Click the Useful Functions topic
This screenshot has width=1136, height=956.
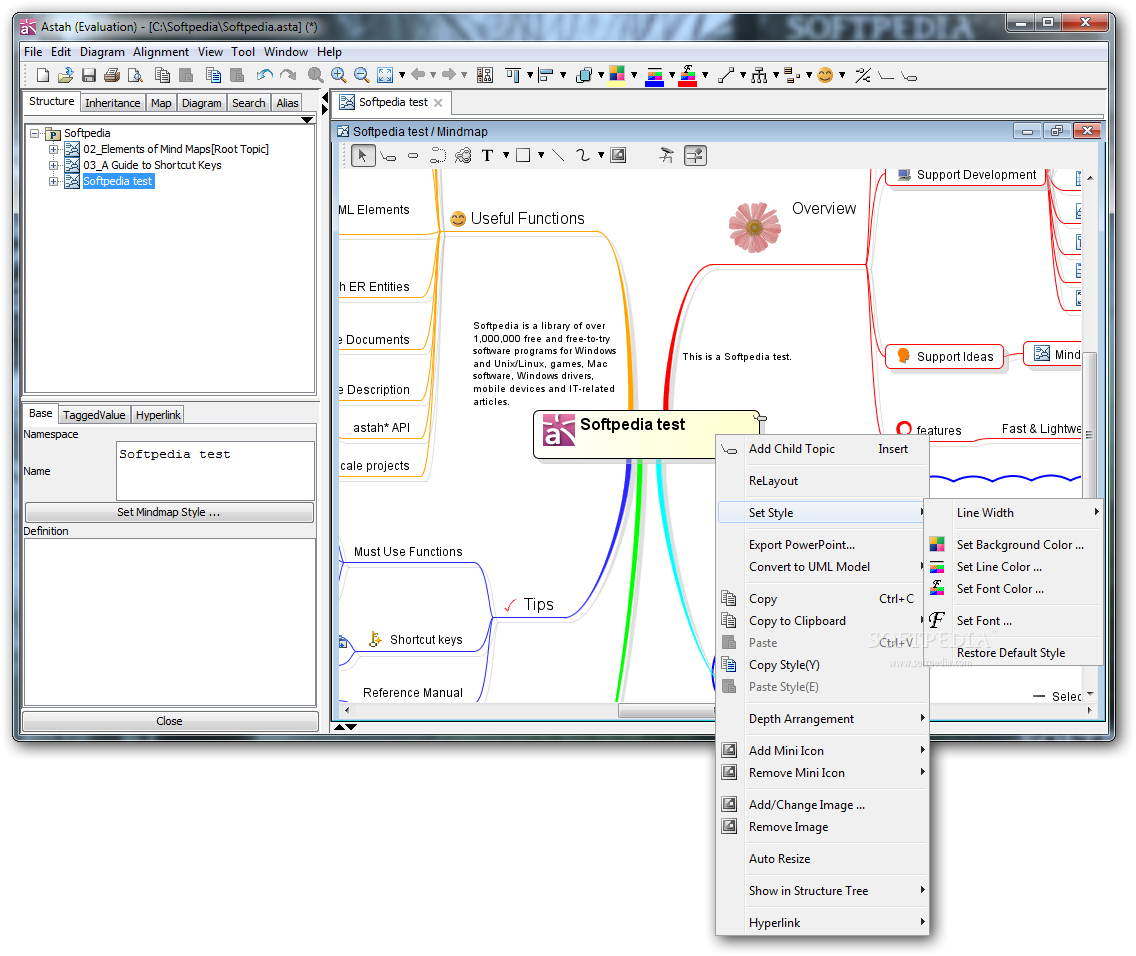coord(527,219)
